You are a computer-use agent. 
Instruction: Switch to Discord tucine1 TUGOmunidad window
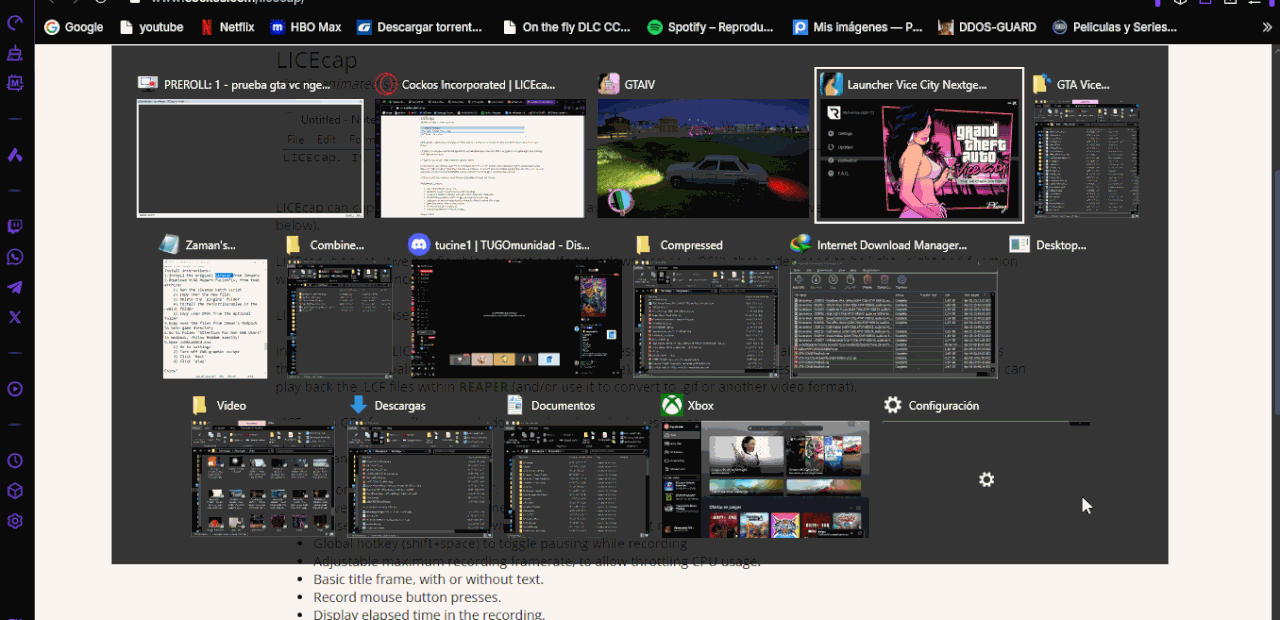(515, 307)
